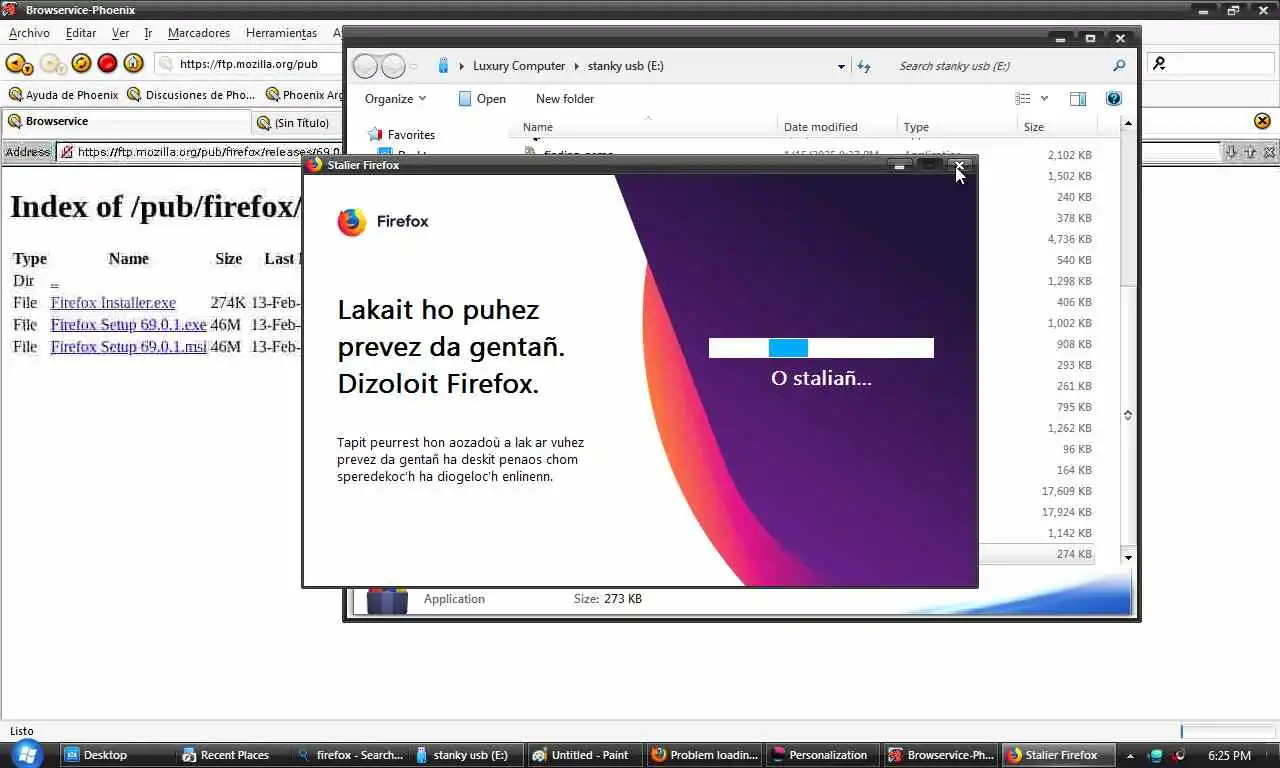This screenshot has height=768, width=1280.
Task: Click Explorer forward navigation button
Action: pyautogui.click(x=393, y=66)
